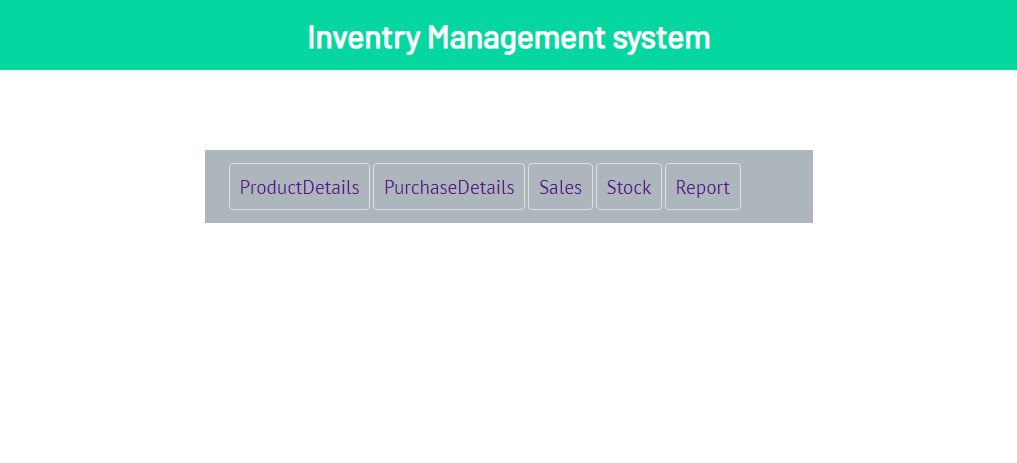Open the ProductDetails page

(x=299, y=187)
